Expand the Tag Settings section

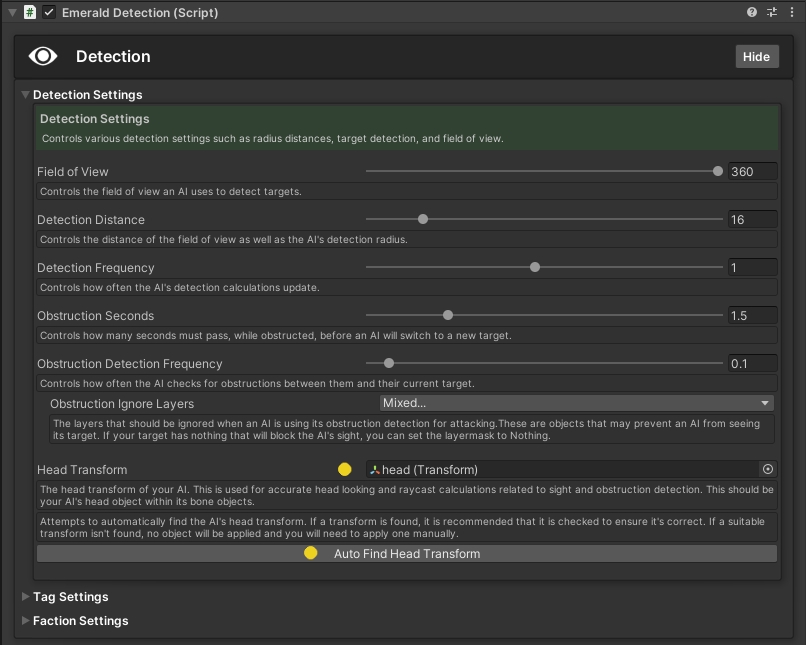(26, 597)
